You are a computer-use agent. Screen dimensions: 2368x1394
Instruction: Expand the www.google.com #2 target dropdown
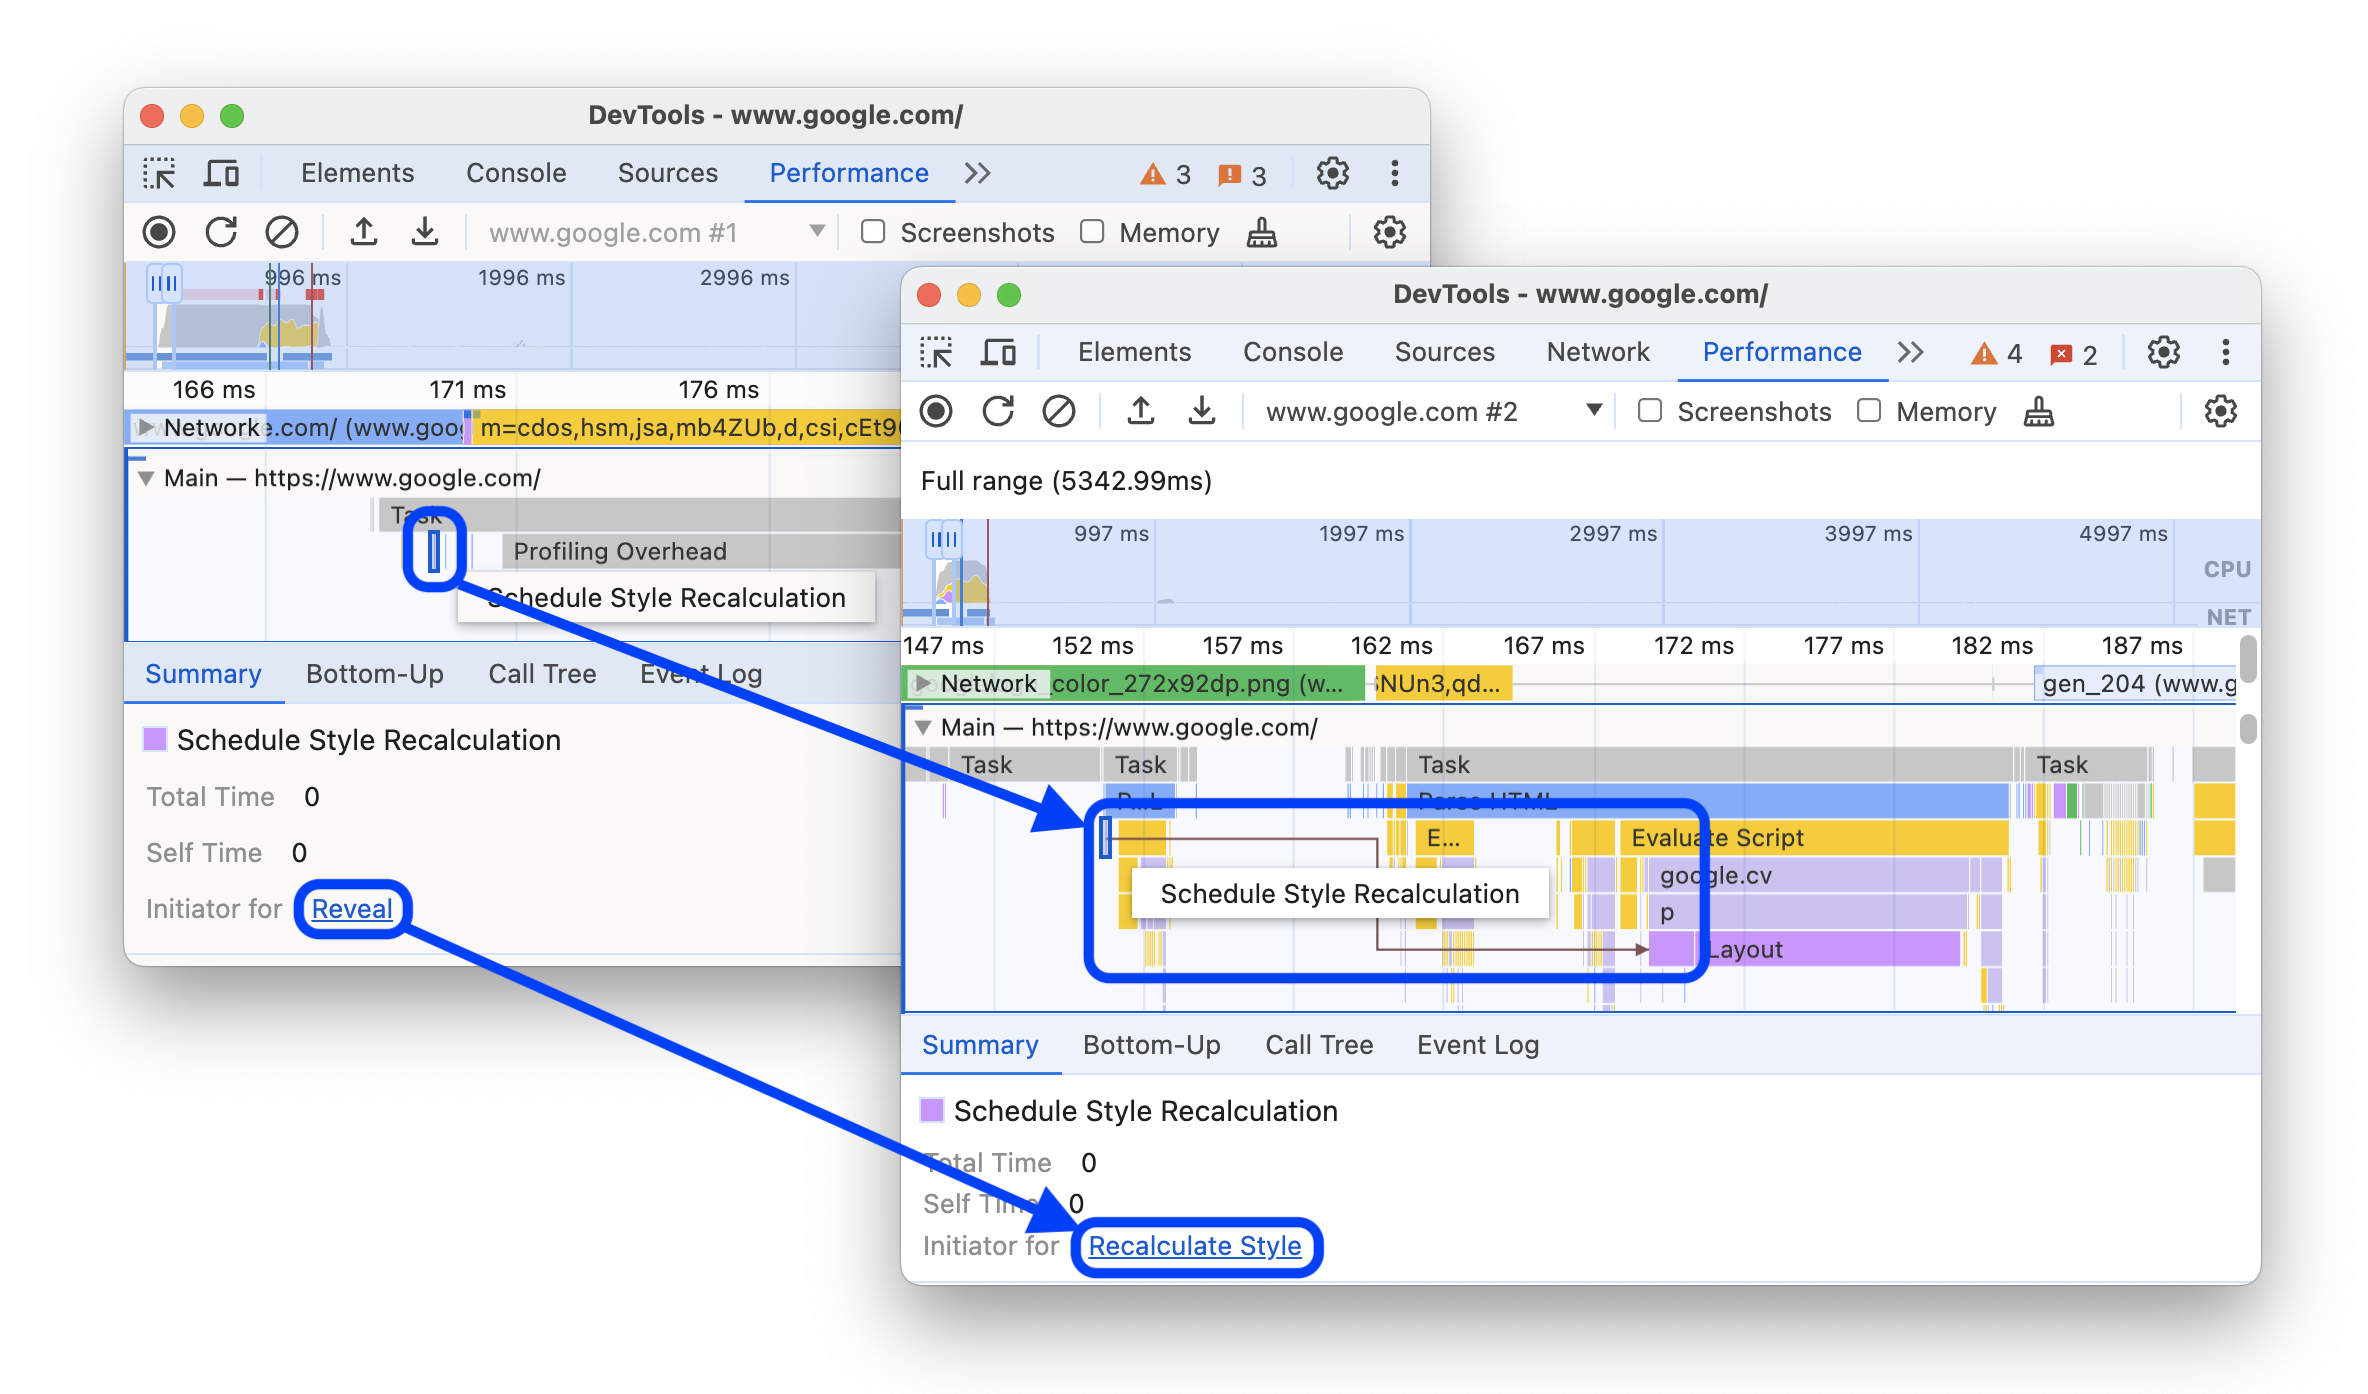point(1595,412)
